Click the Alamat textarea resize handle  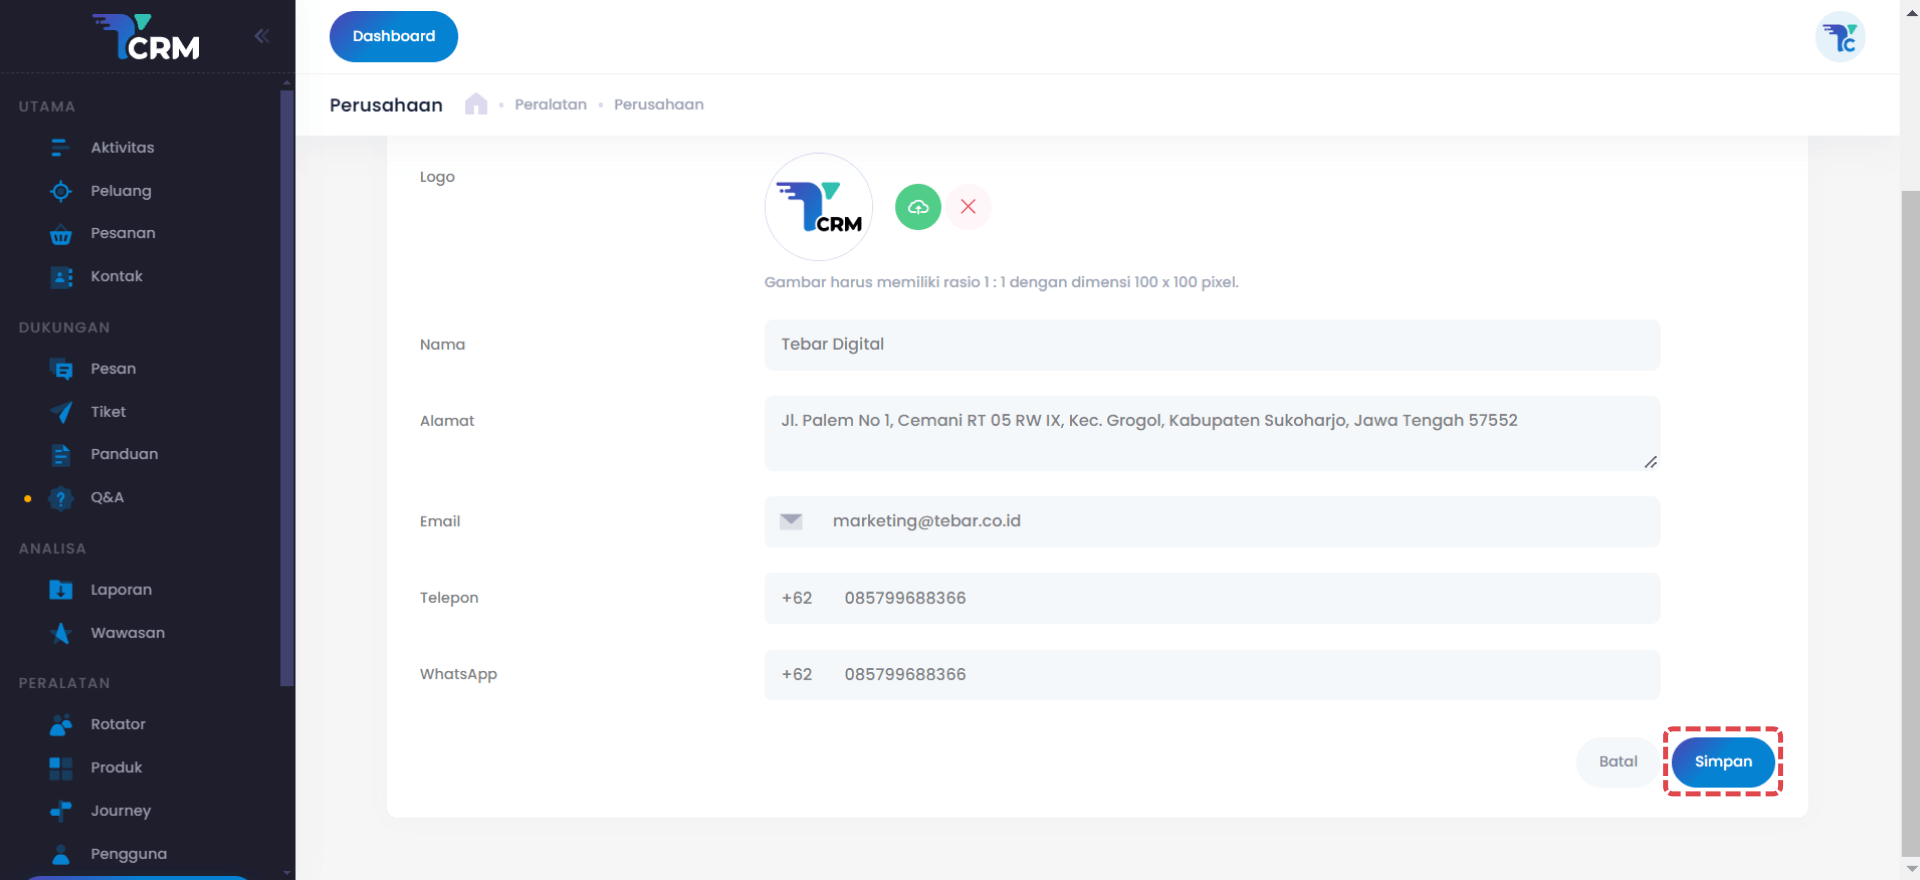tap(1650, 462)
